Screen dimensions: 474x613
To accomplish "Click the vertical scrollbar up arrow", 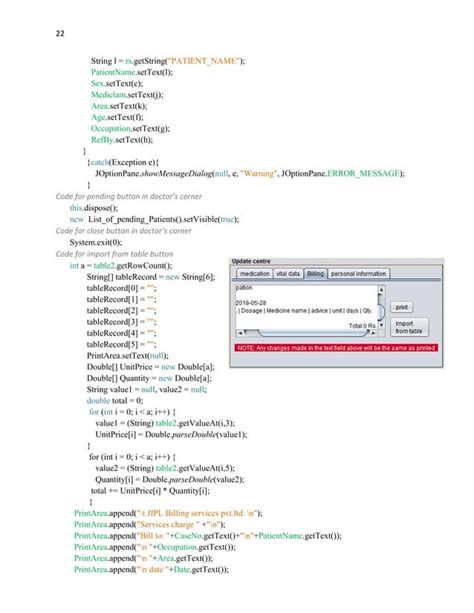I will click(381, 290).
